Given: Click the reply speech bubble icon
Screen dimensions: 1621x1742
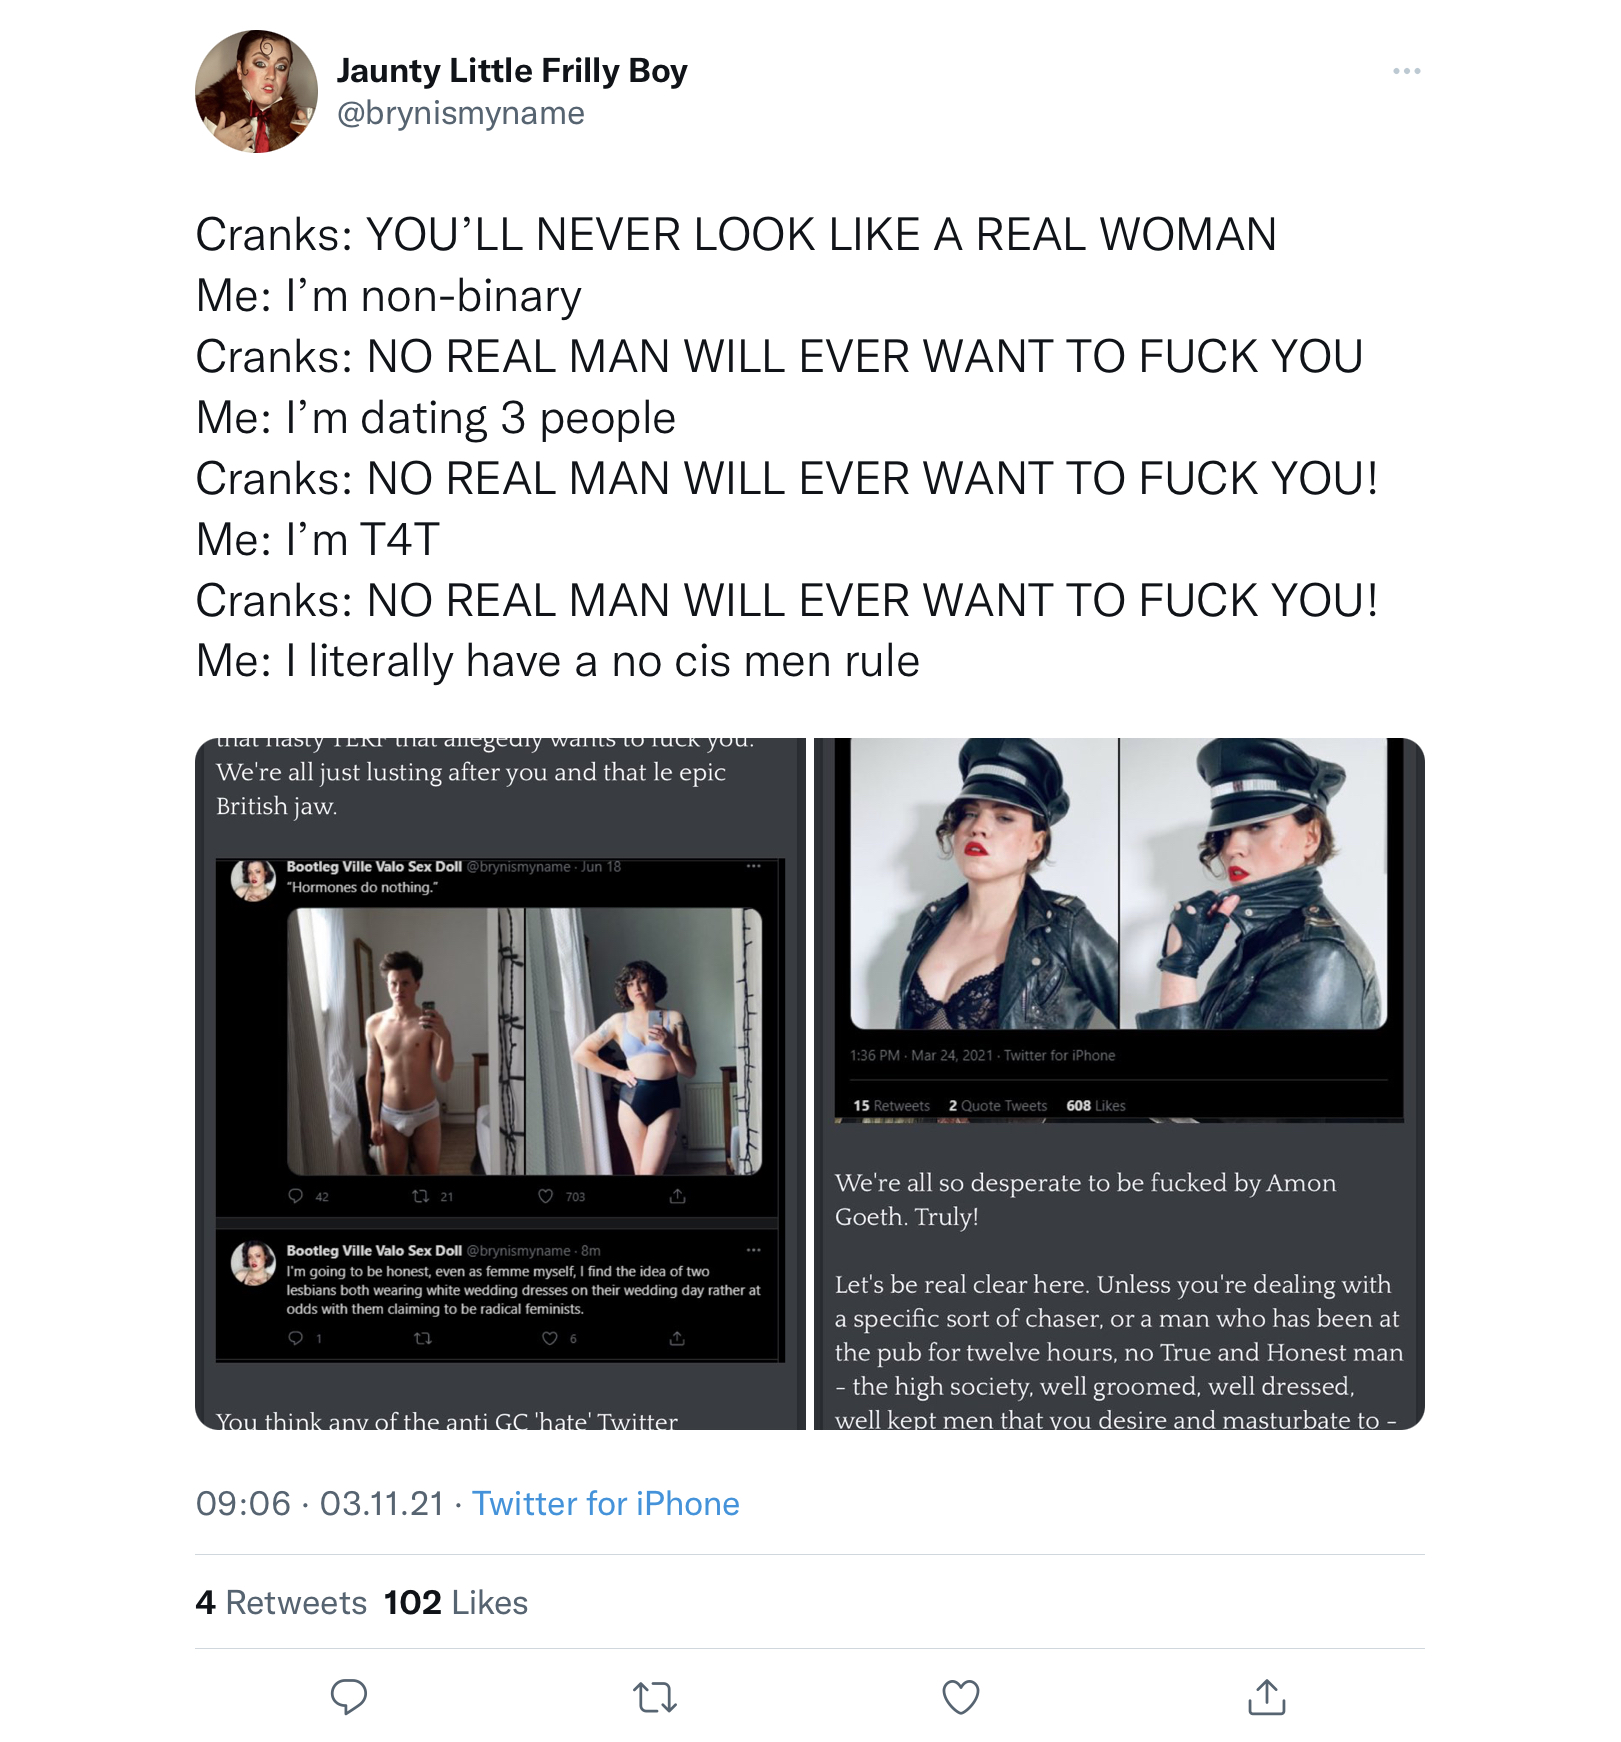Looking at the screenshot, I should [349, 1697].
